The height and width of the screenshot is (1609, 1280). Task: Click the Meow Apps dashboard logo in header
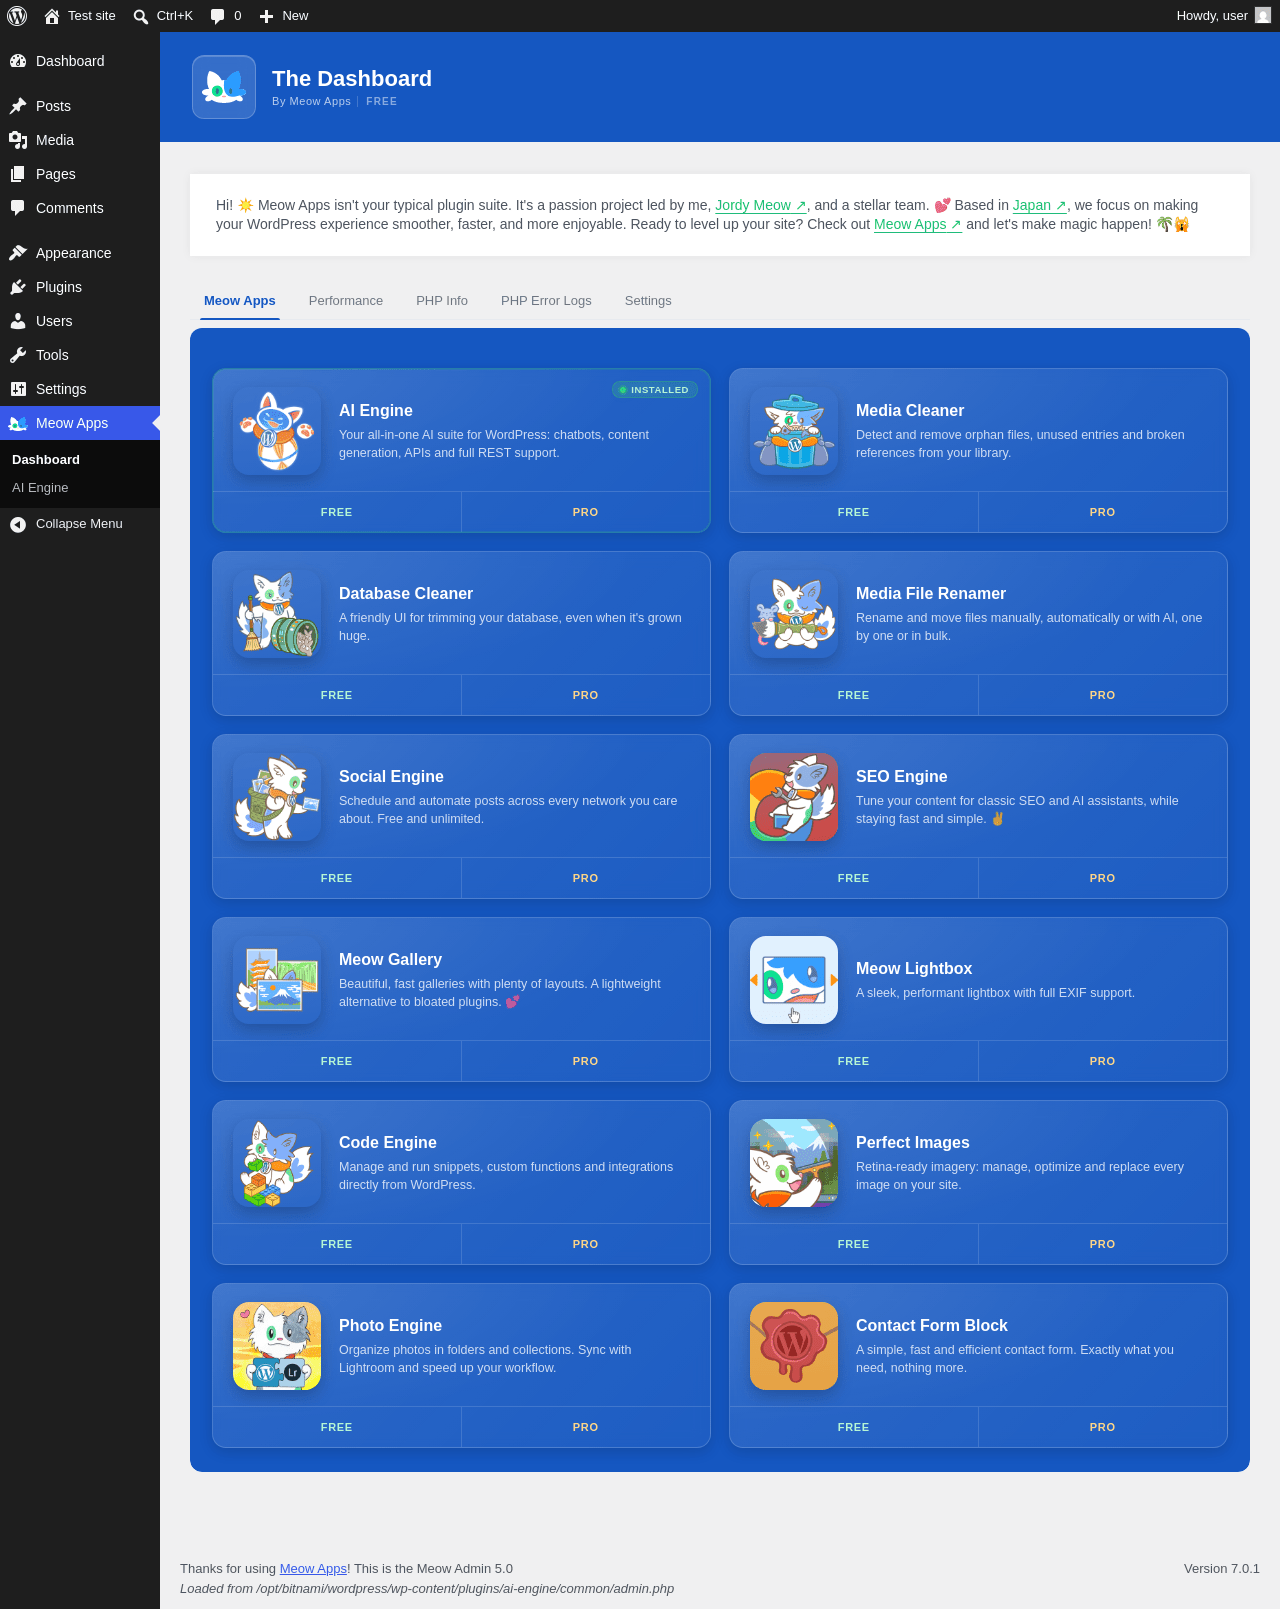[224, 87]
